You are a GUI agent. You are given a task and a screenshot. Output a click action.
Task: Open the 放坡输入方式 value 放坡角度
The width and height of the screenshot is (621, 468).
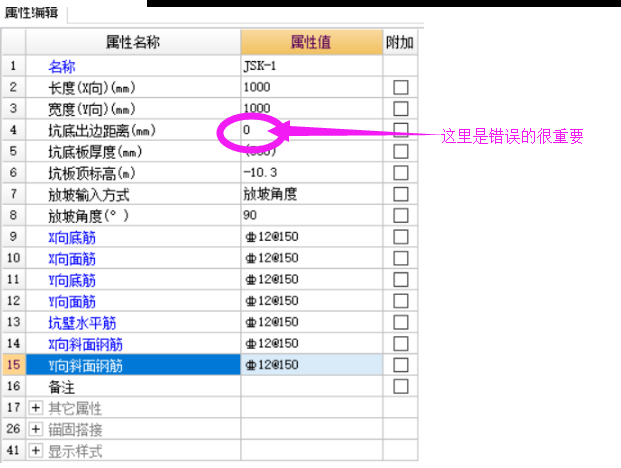coord(311,194)
